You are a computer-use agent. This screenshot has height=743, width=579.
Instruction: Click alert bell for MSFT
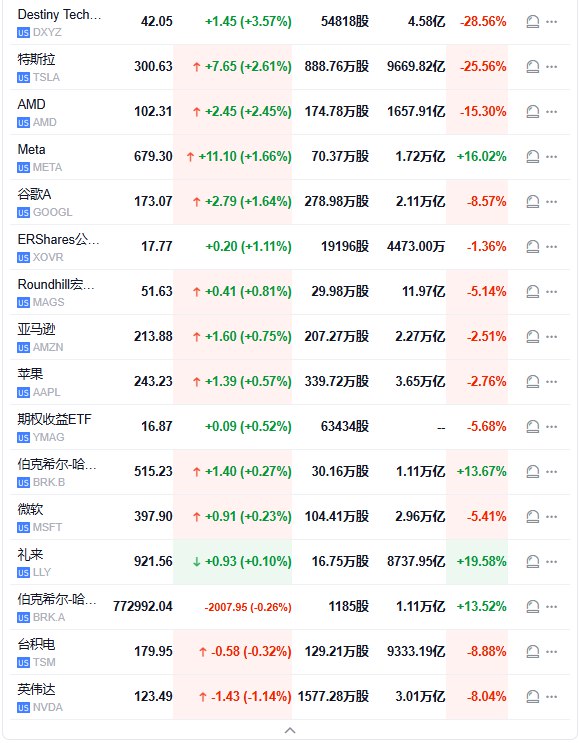pos(533,517)
